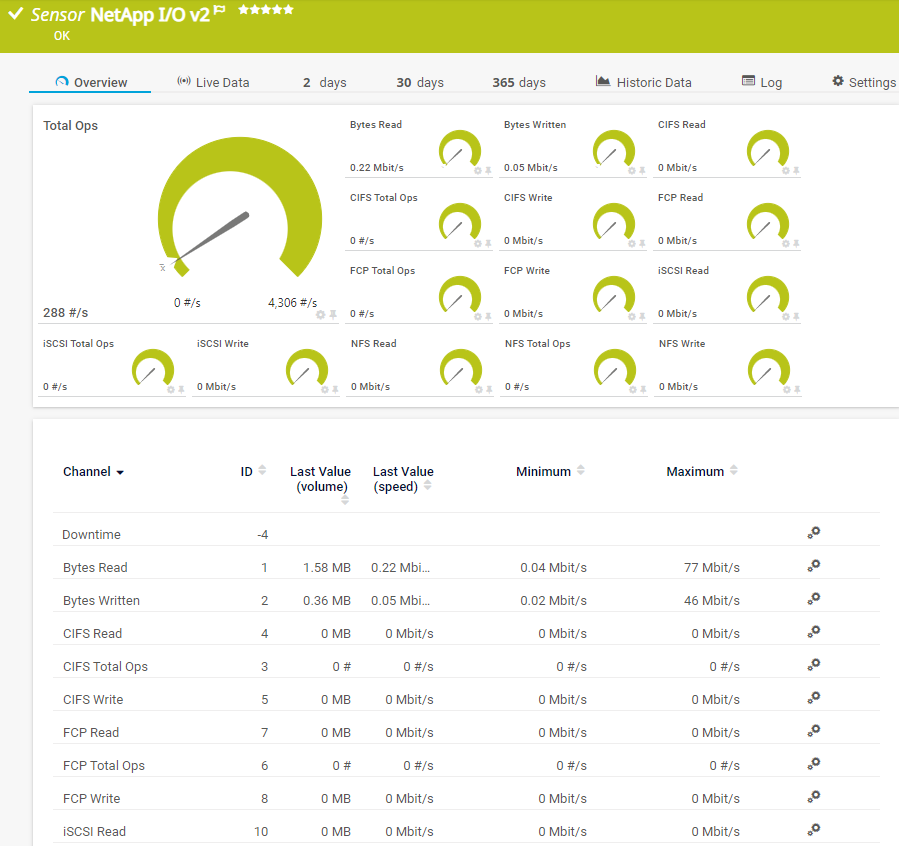Screen dimensions: 899x846
Task: Toggle pin icon under iSCSI Total Ops gauge
Action: tap(180, 390)
